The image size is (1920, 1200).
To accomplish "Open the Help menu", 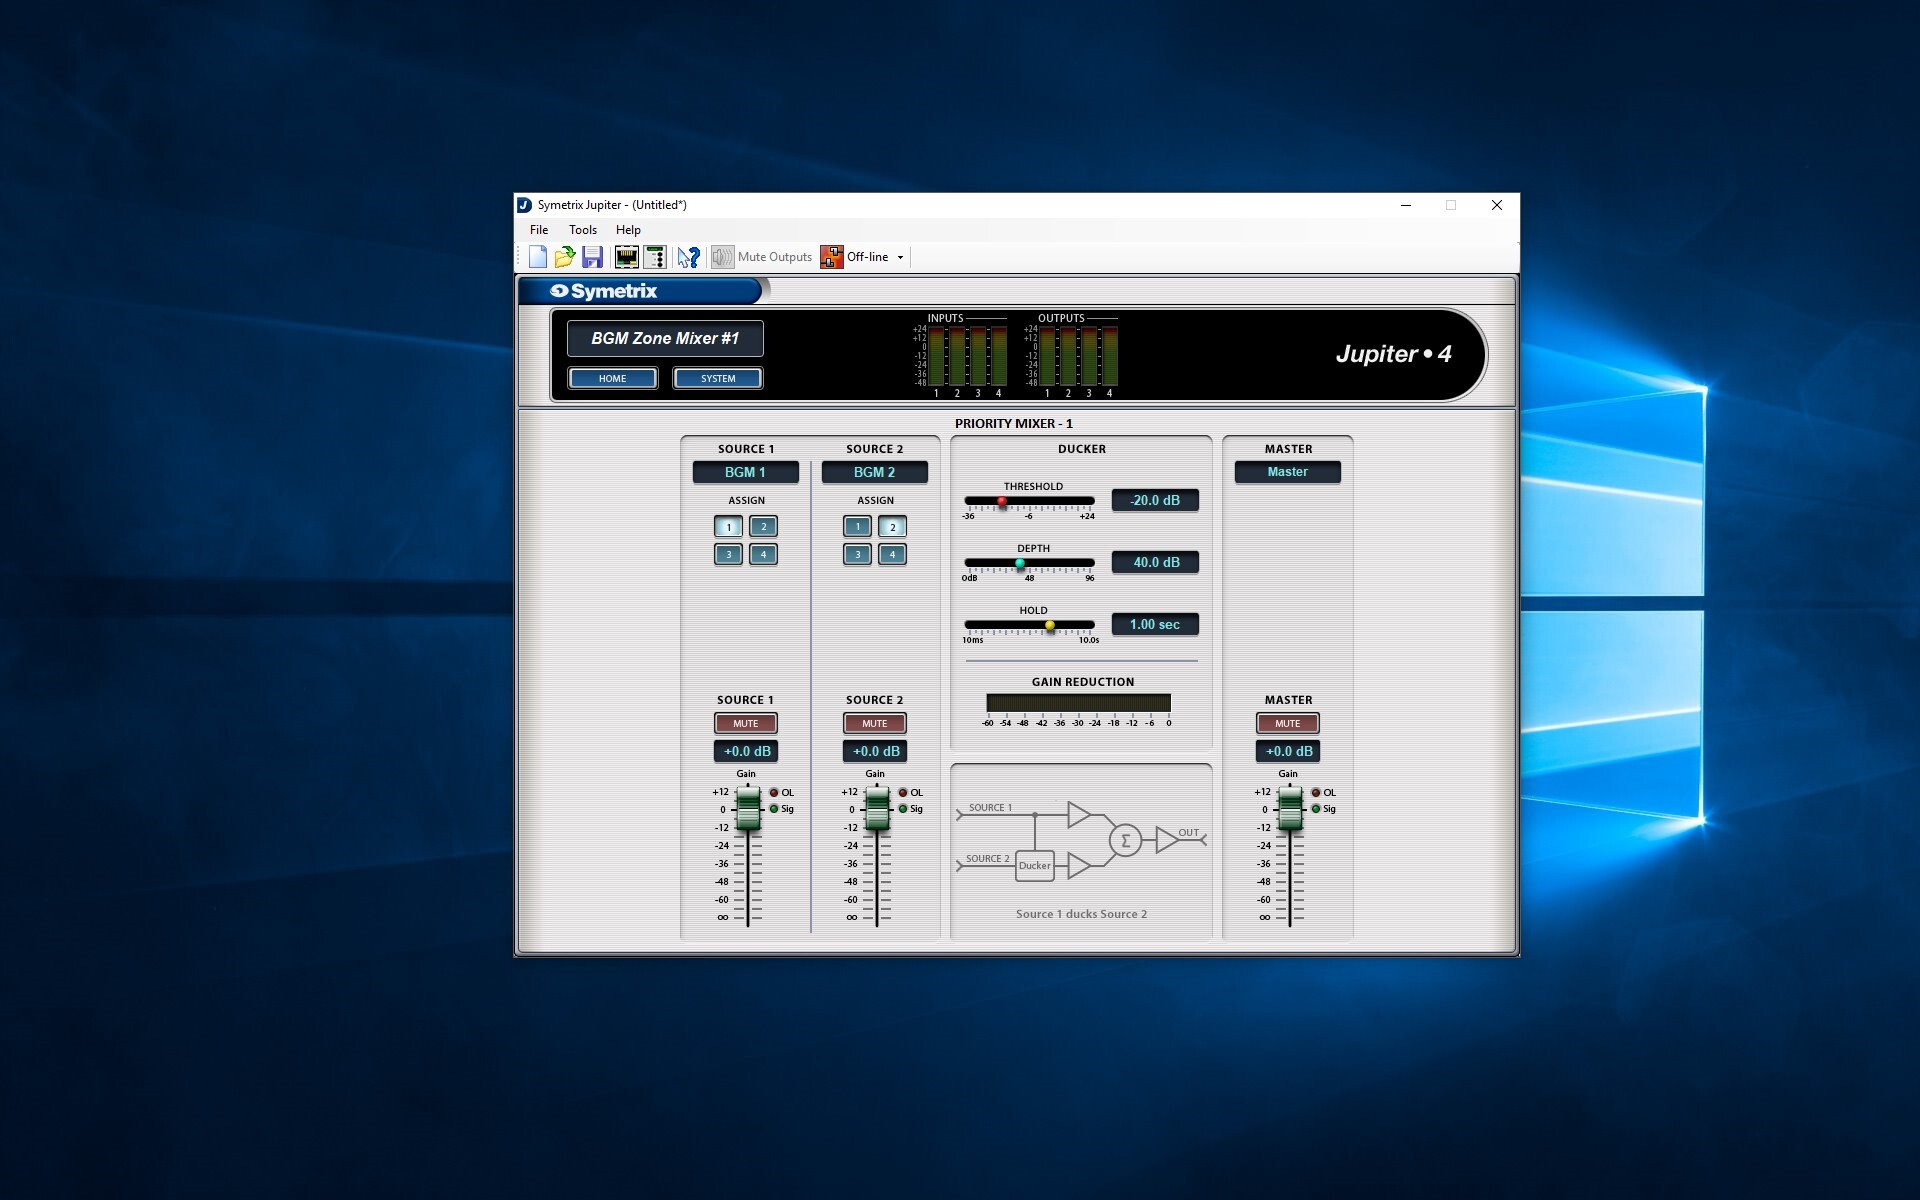I will tap(628, 230).
